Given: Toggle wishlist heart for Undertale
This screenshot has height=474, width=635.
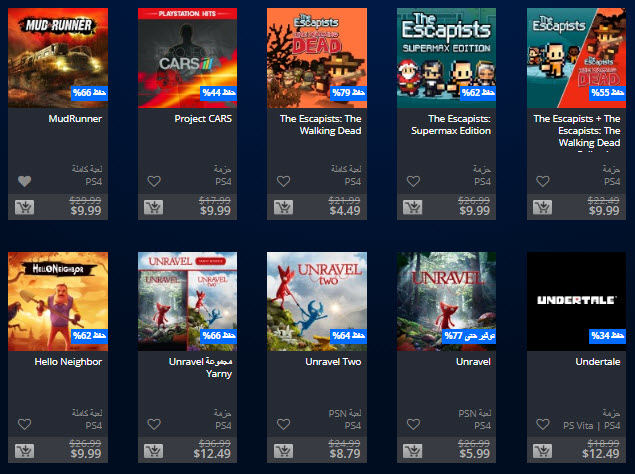Looking at the screenshot, I should (x=543, y=424).
